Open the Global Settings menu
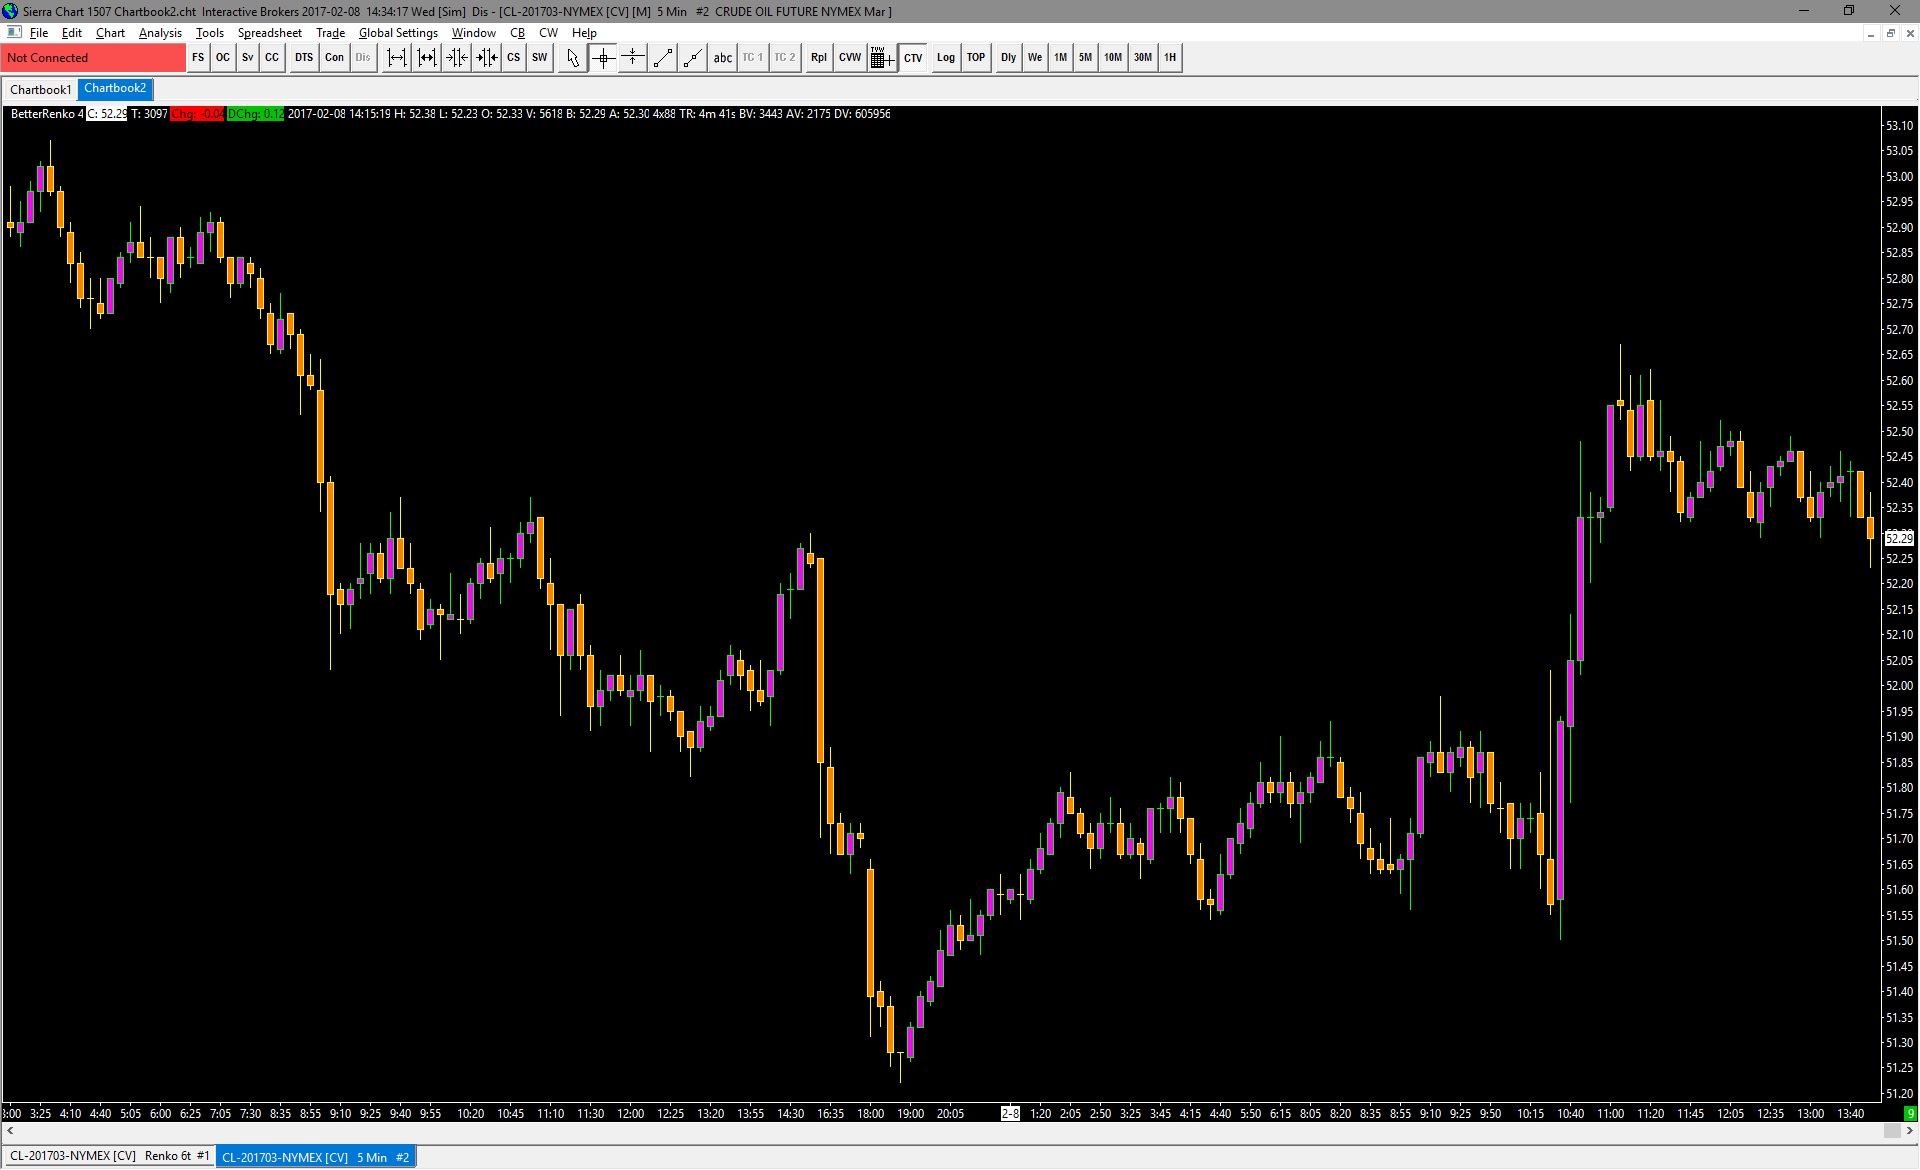Screen dimensions: 1920x1170 point(398,33)
